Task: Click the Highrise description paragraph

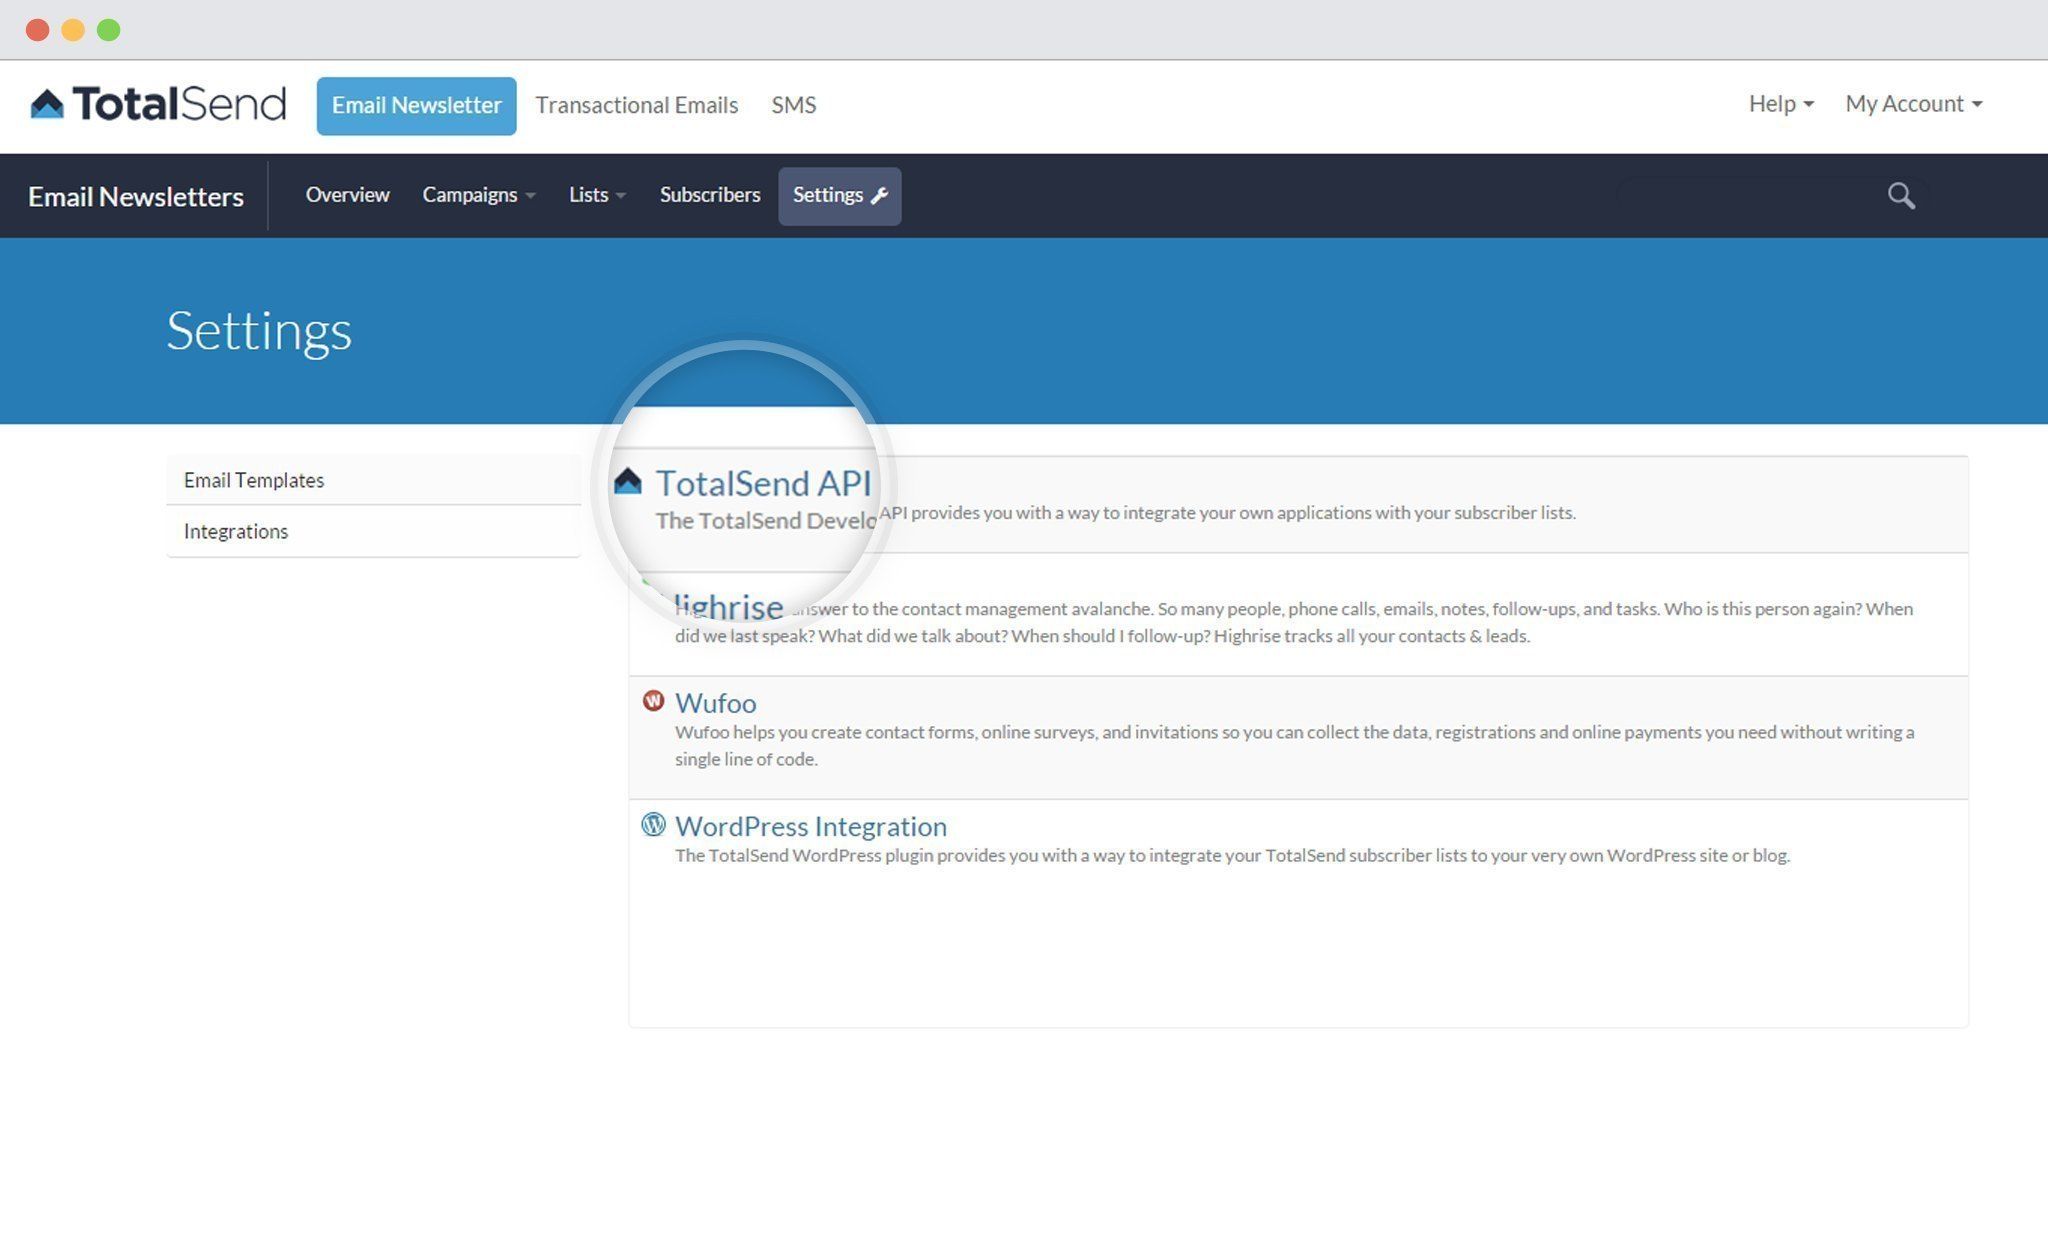Action: (x=1294, y=622)
